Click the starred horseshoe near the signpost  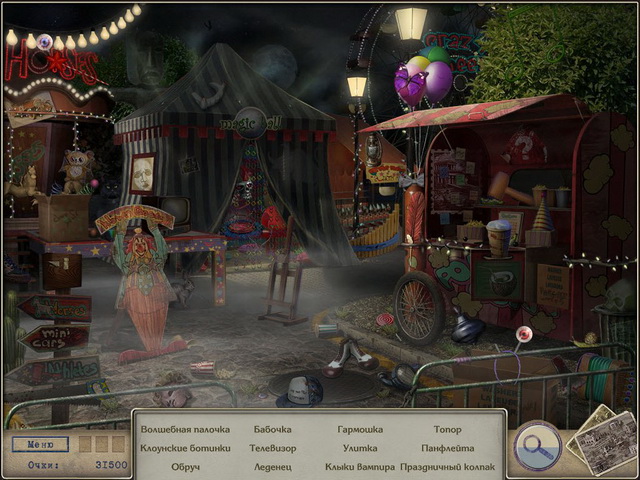(x=98, y=388)
